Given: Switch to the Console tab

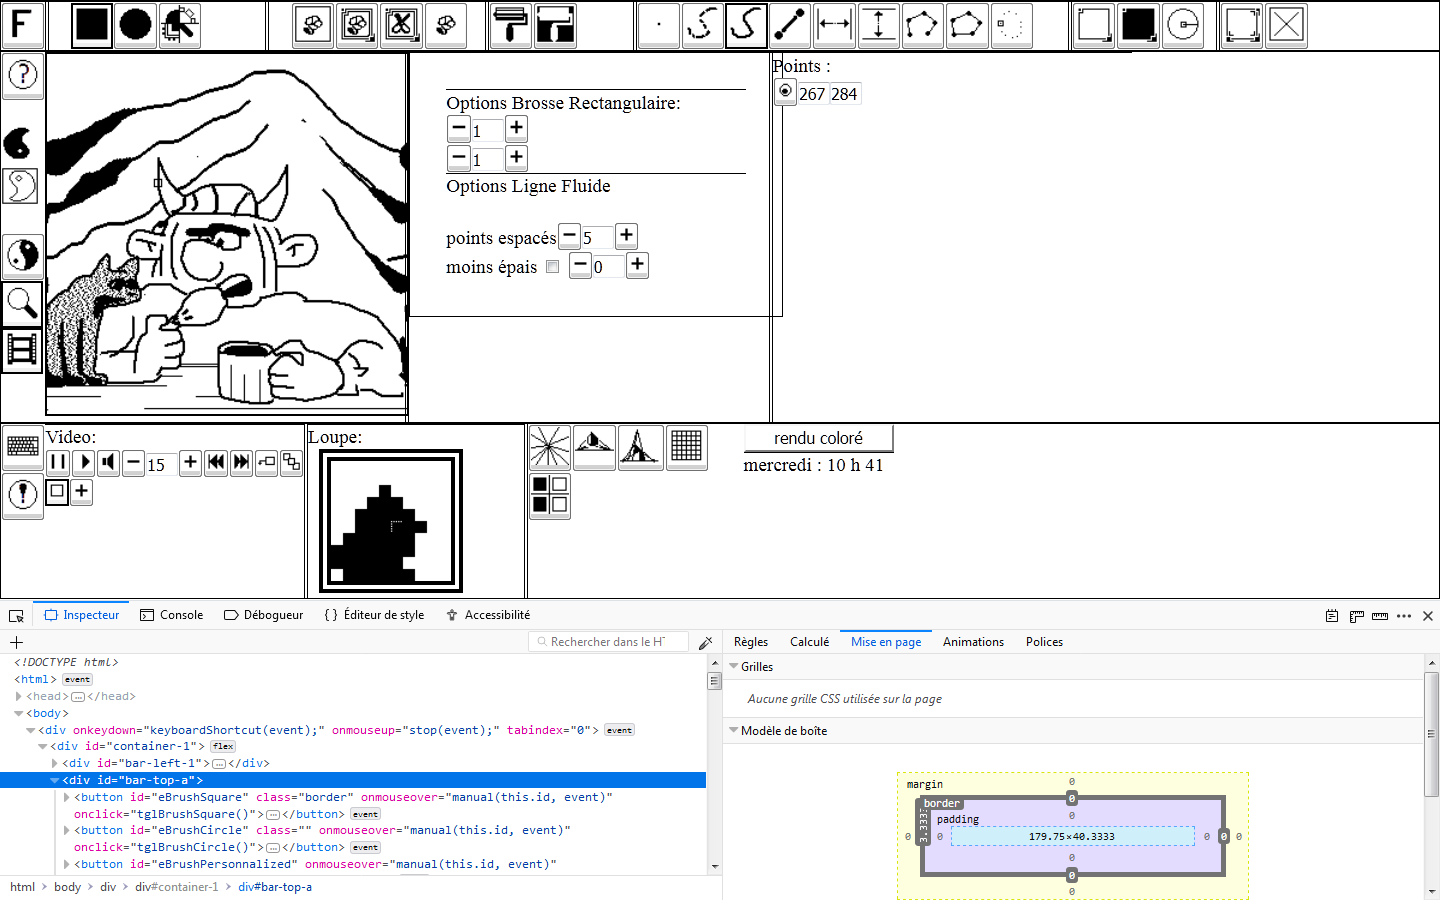Looking at the screenshot, I should click(x=172, y=615).
